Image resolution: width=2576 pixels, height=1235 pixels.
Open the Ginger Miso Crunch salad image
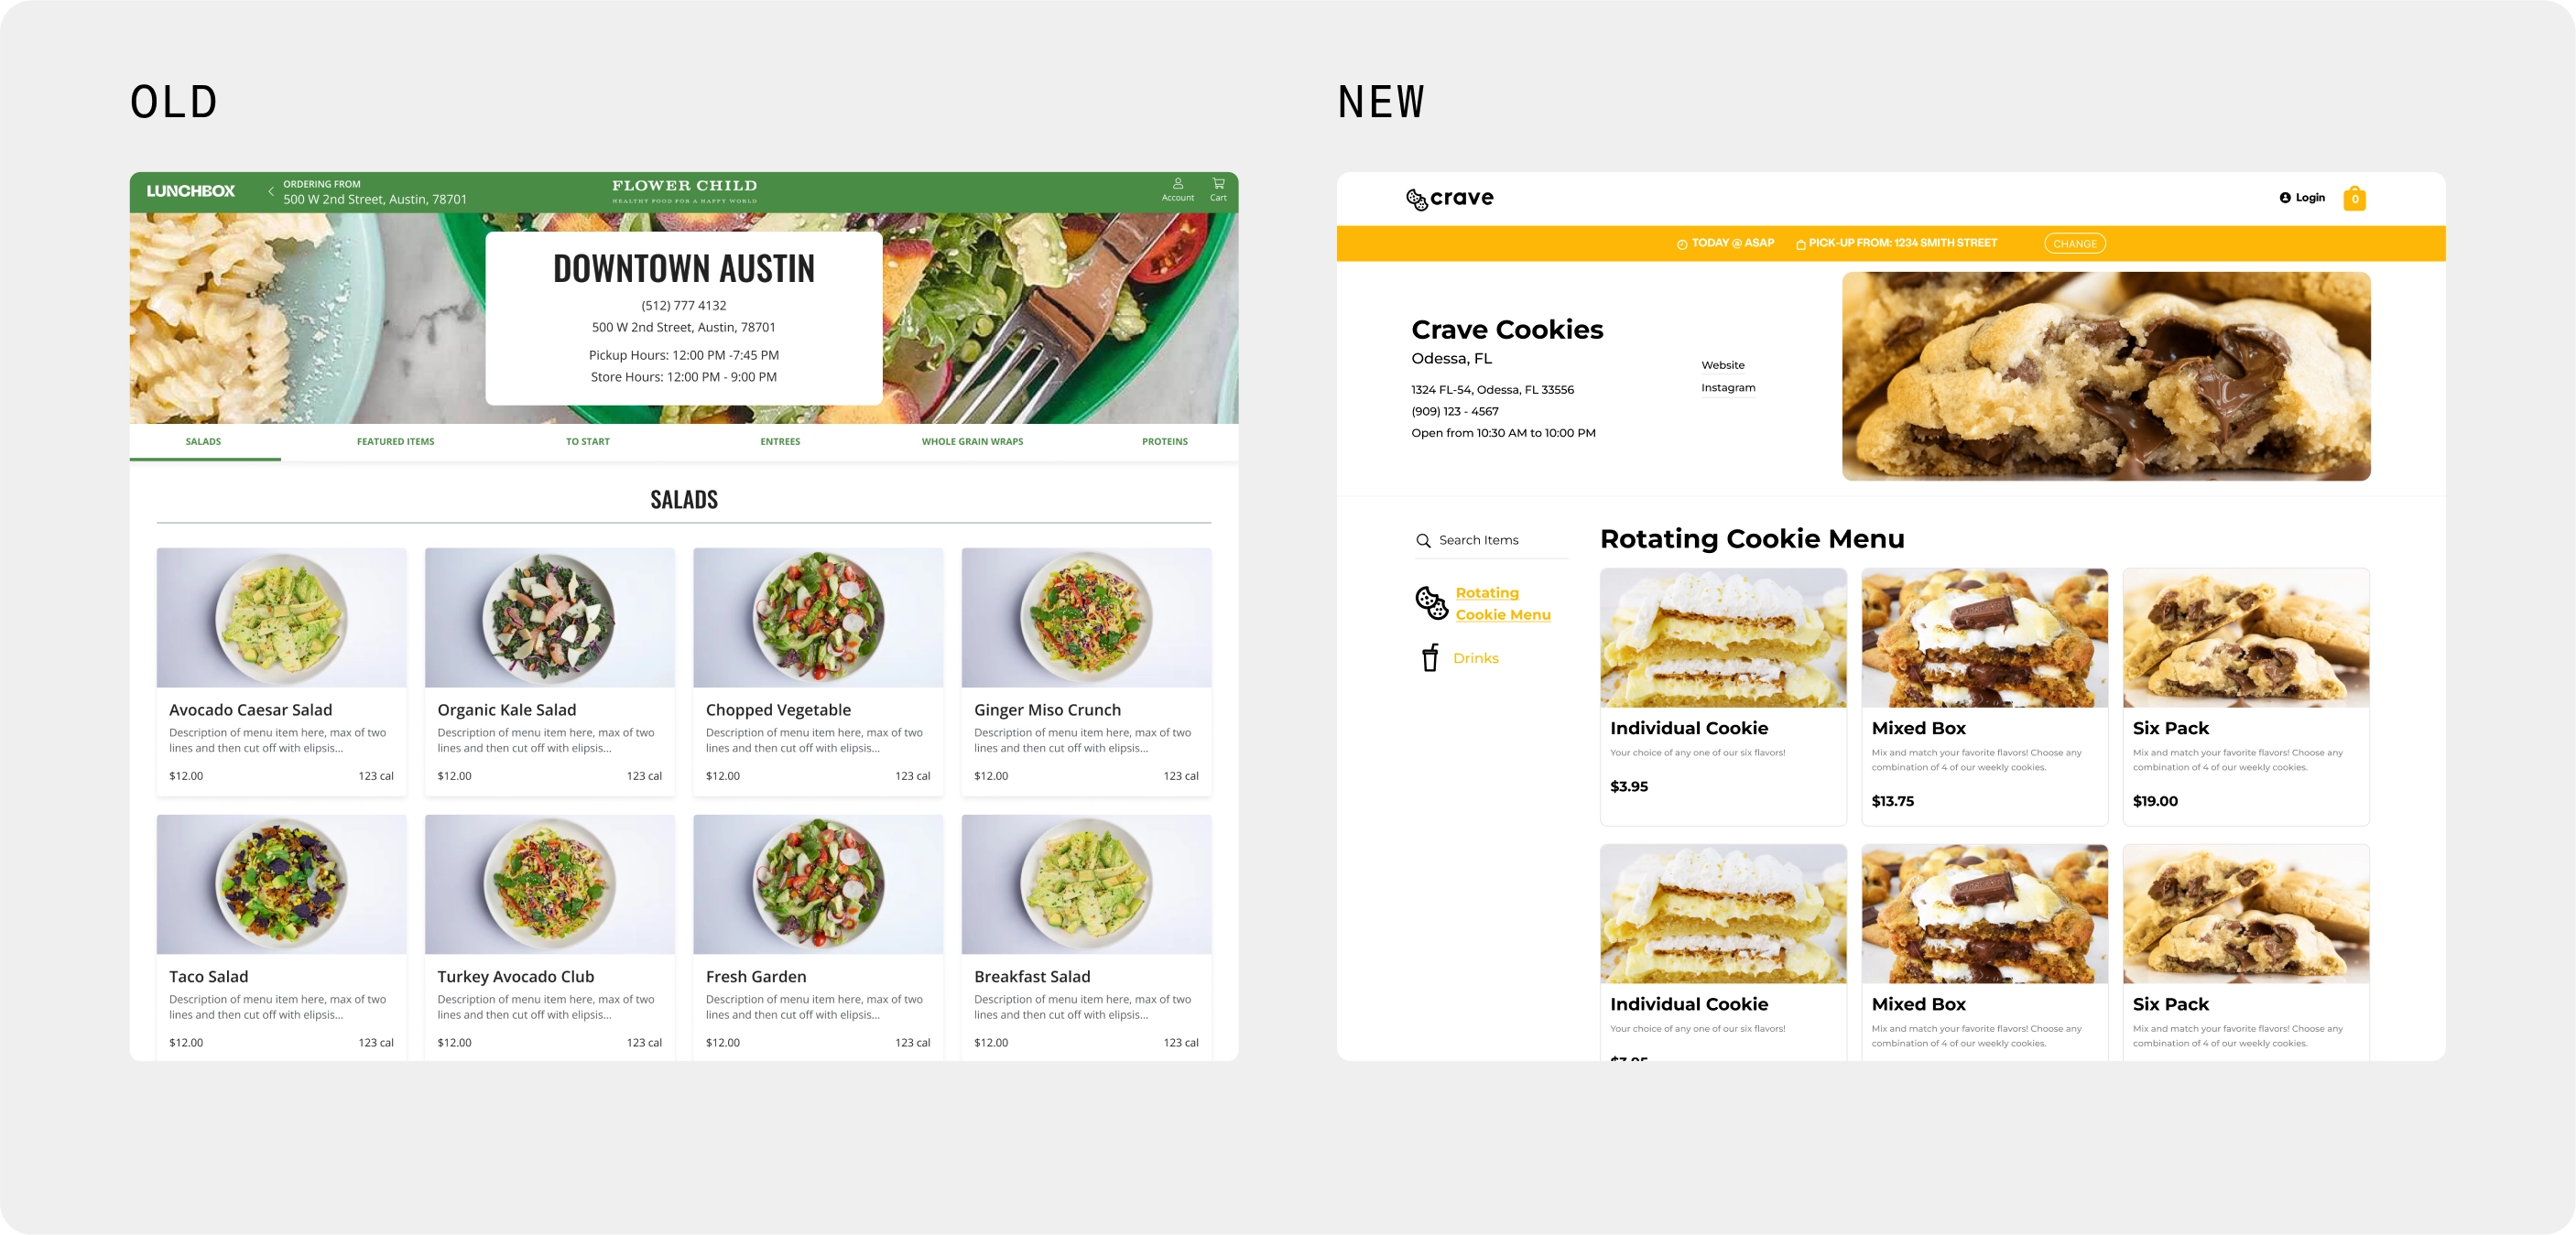[x=1086, y=618]
